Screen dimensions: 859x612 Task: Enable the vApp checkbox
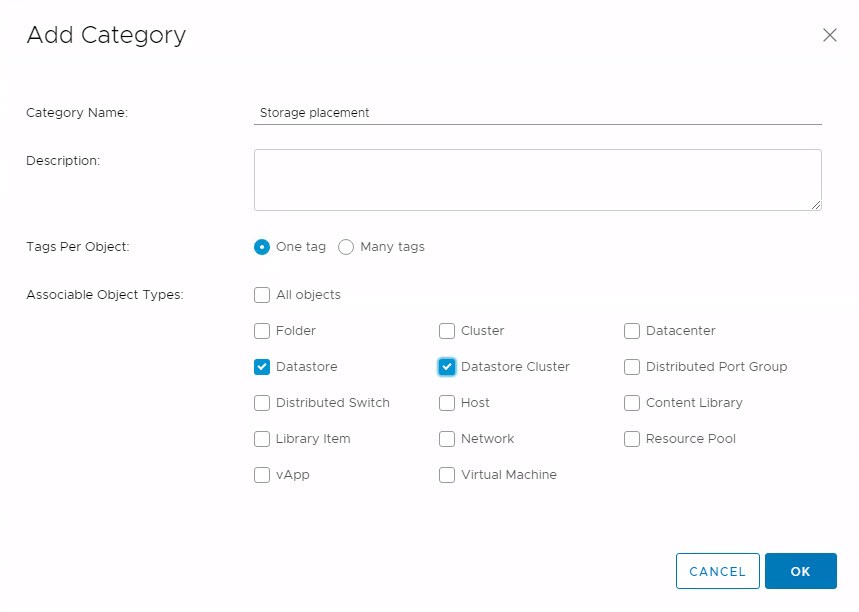point(262,475)
